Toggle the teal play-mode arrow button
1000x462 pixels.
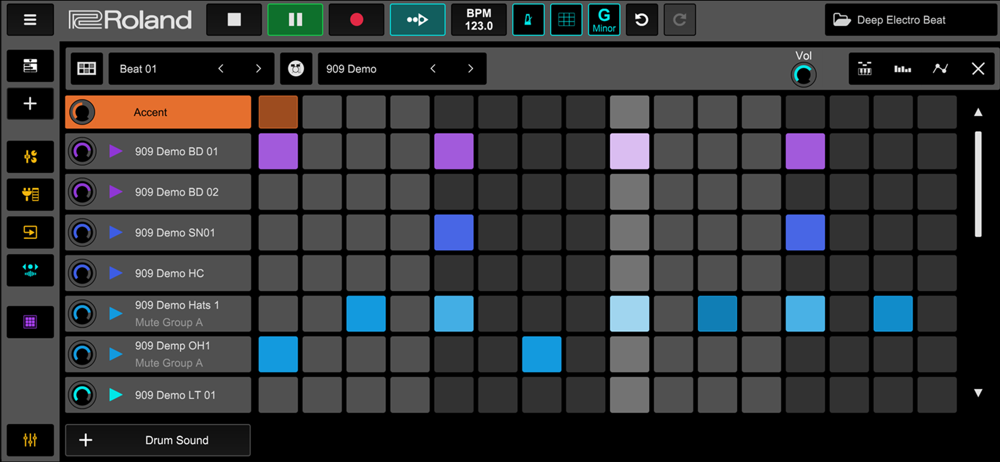pos(418,19)
